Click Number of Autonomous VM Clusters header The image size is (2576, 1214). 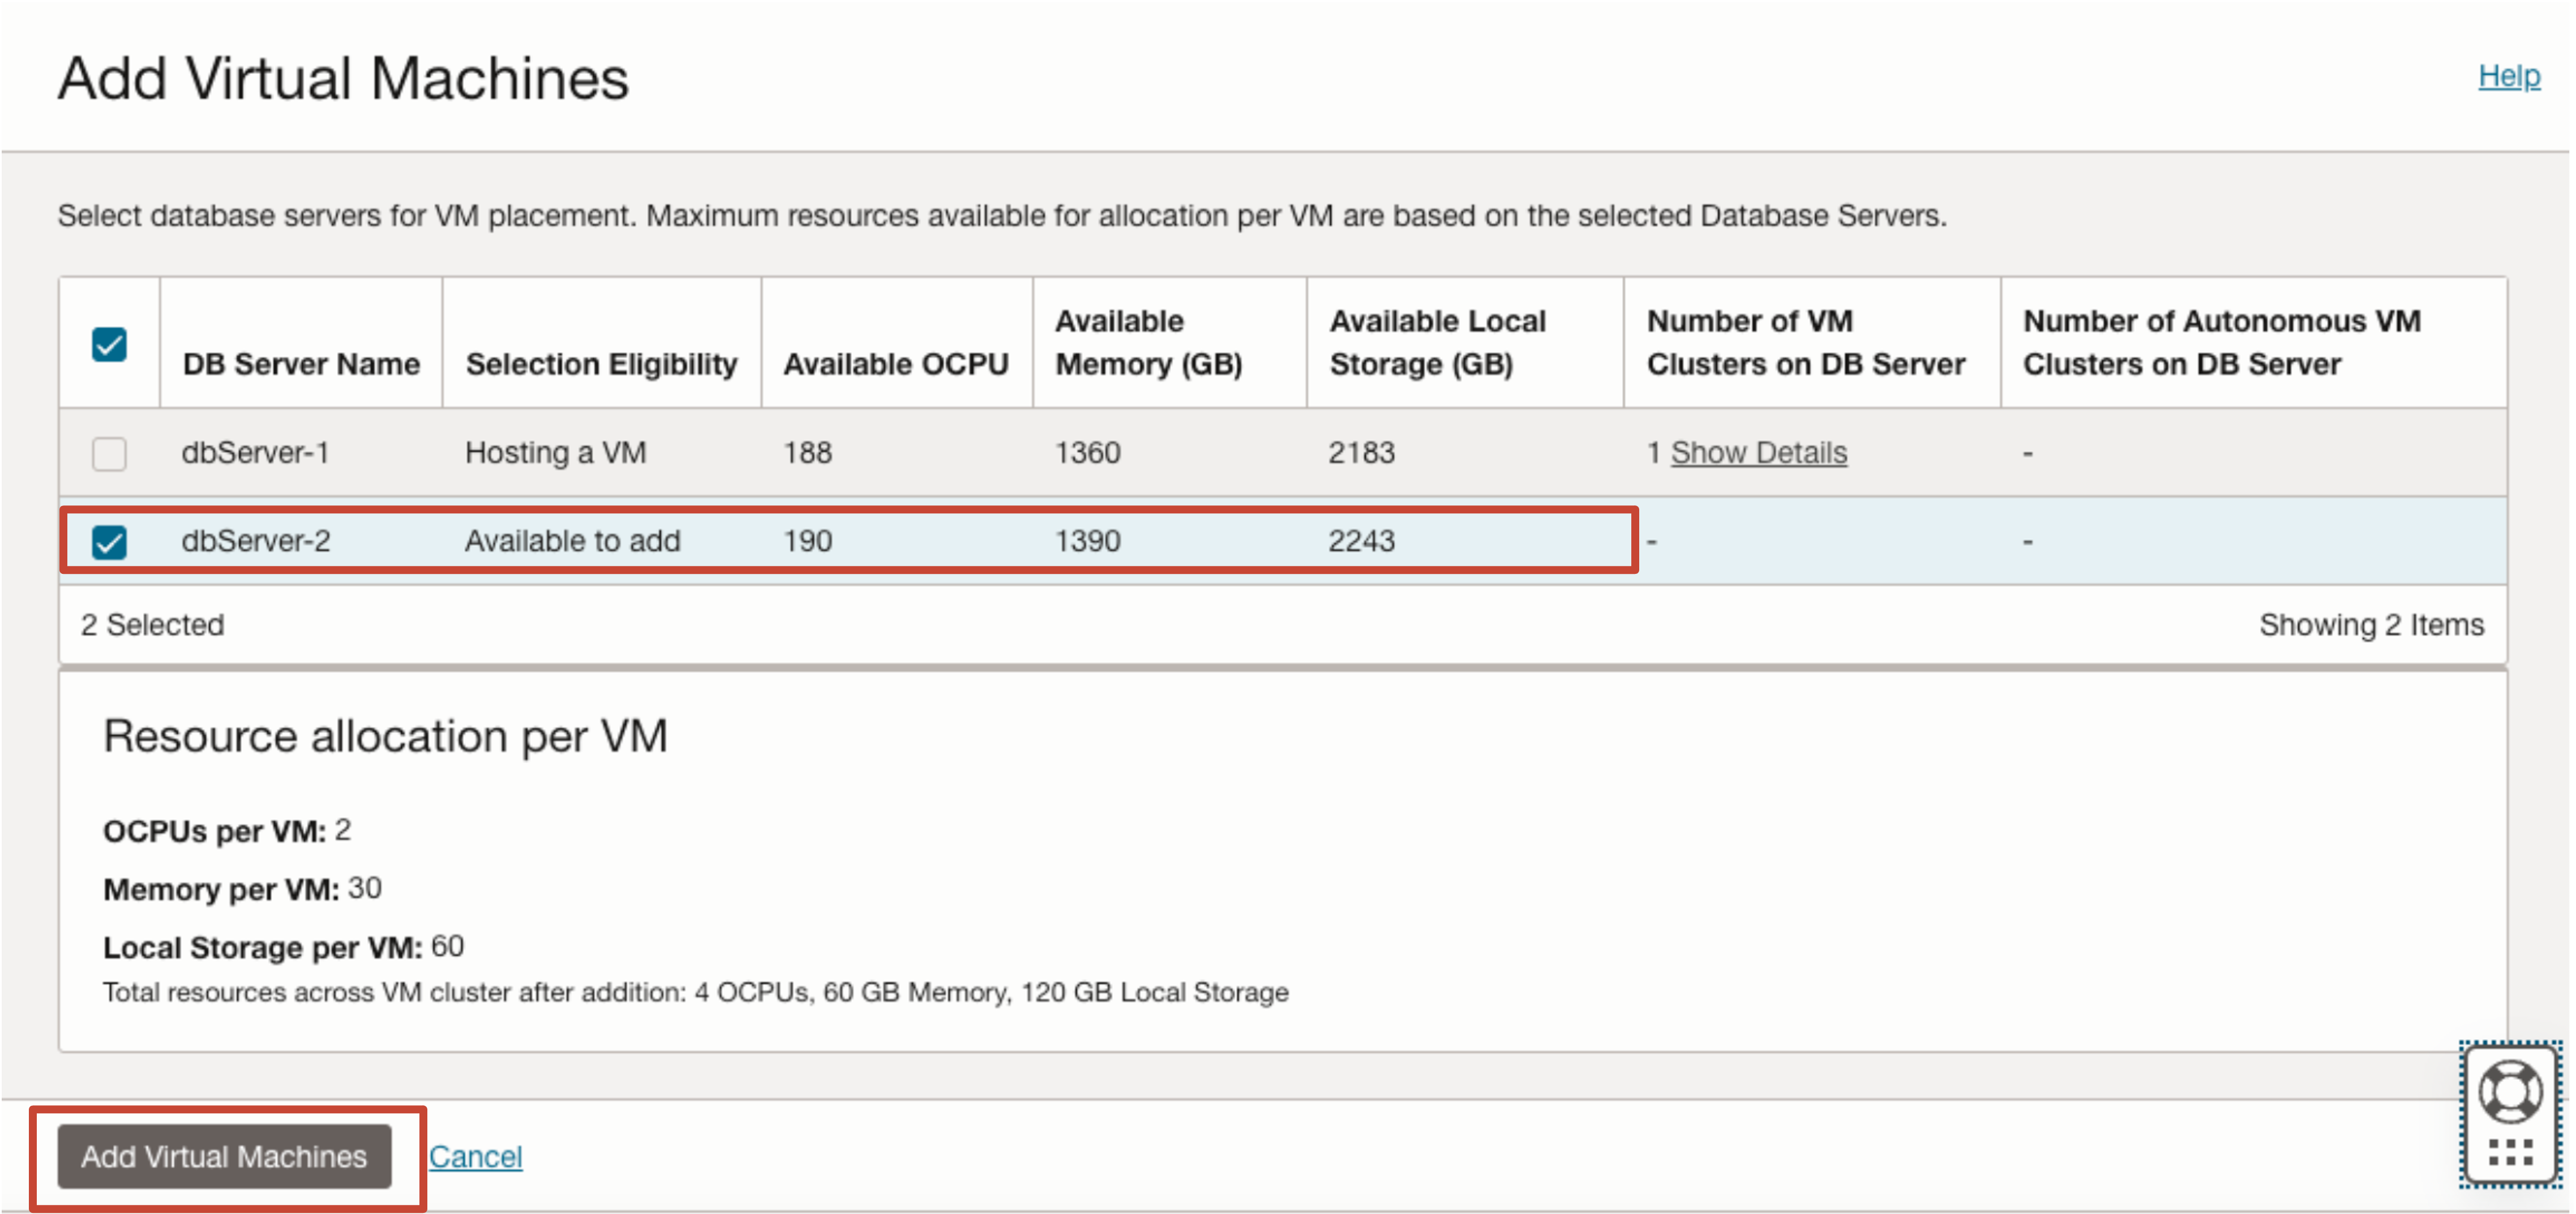tap(2221, 343)
